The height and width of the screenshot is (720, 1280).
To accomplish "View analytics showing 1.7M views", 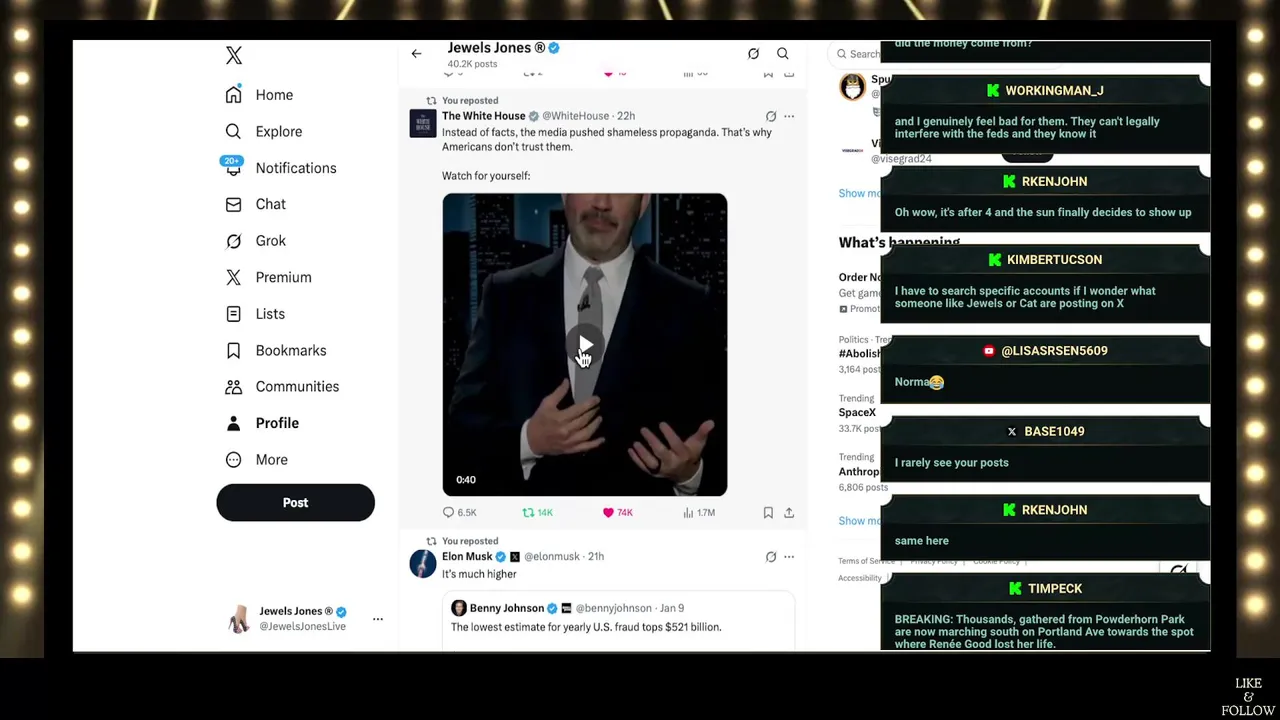I will [699, 513].
